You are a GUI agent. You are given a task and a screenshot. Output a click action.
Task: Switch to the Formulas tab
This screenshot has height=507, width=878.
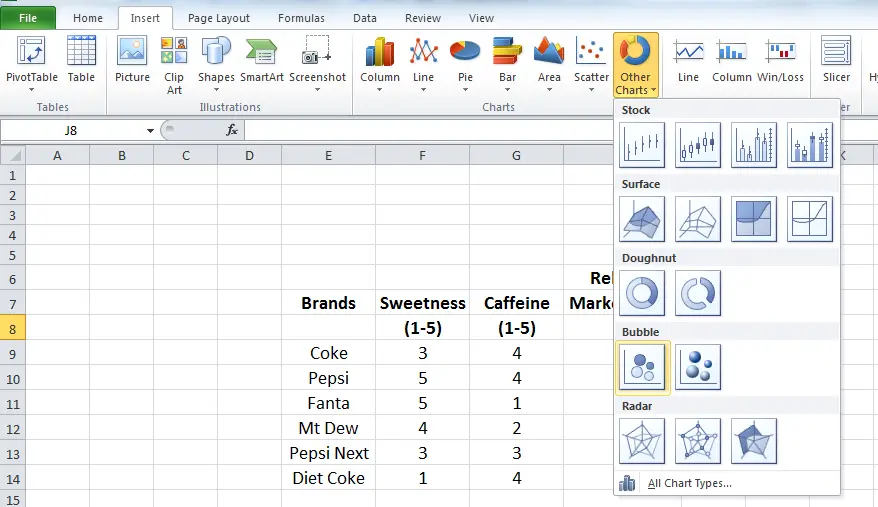tap(301, 18)
